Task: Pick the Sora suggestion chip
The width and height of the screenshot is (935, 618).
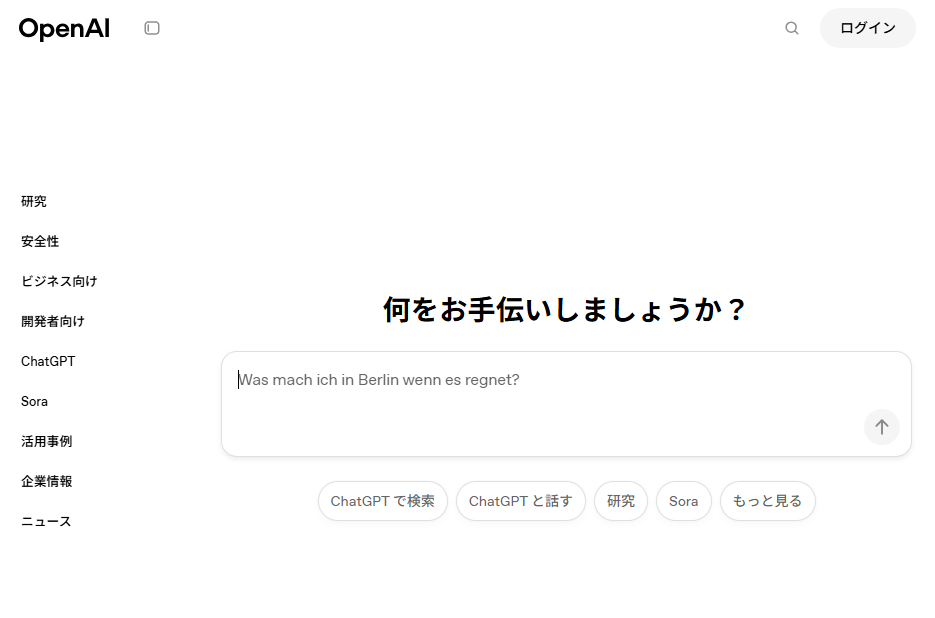Action: click(684, 501)
